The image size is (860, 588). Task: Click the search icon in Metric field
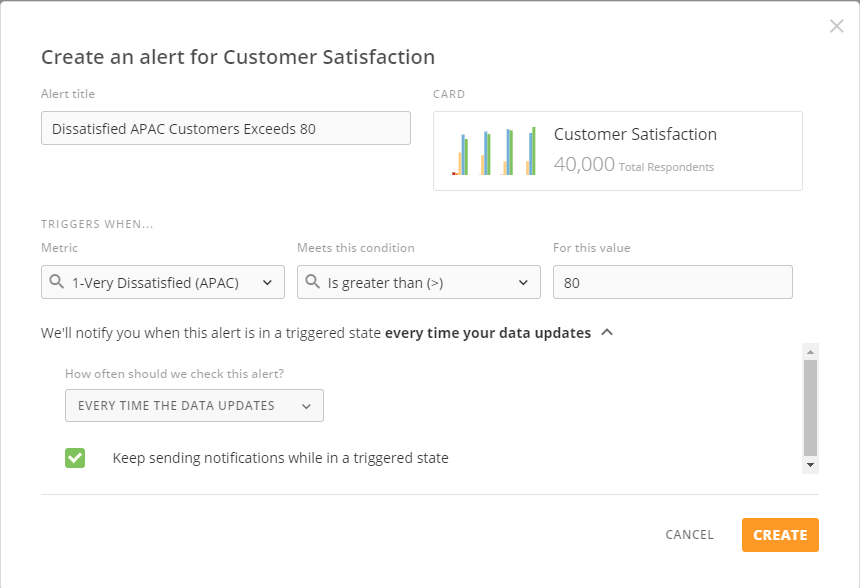(56, 283)
